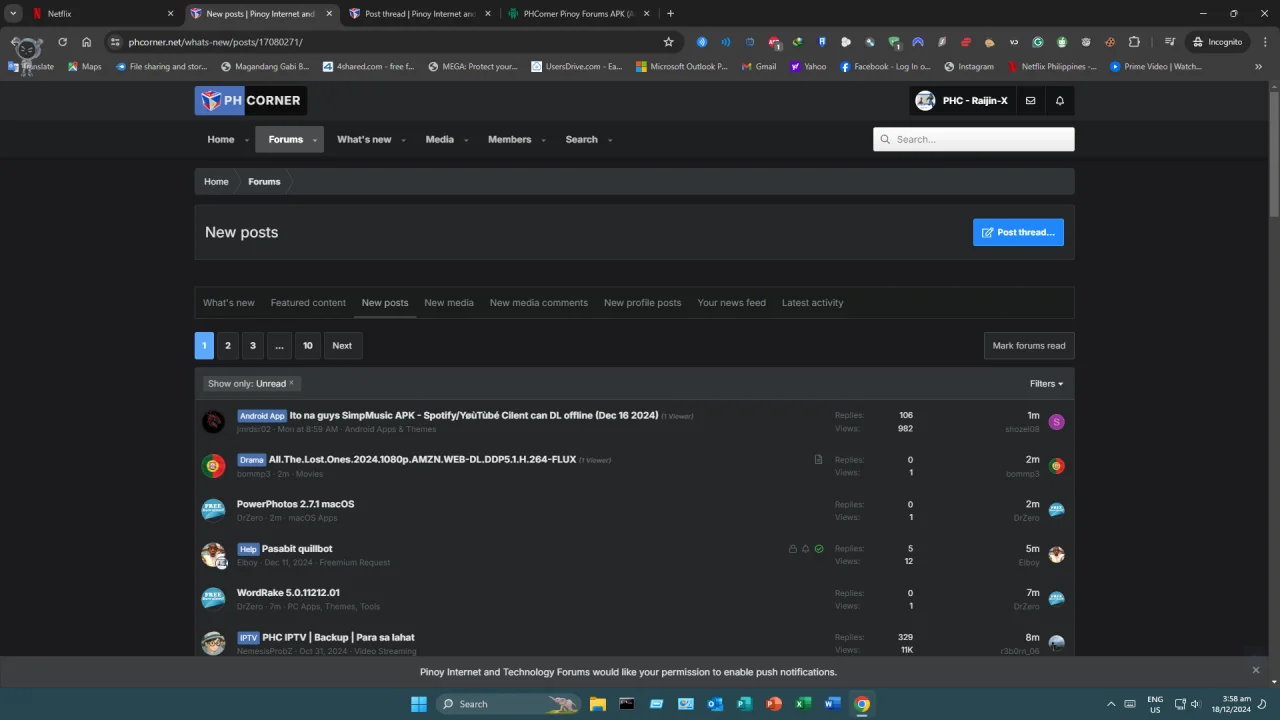The height and width of the screenshot is (720, 1280).
Task: Jump to page 10 of results
Action: tap(308, 346)
